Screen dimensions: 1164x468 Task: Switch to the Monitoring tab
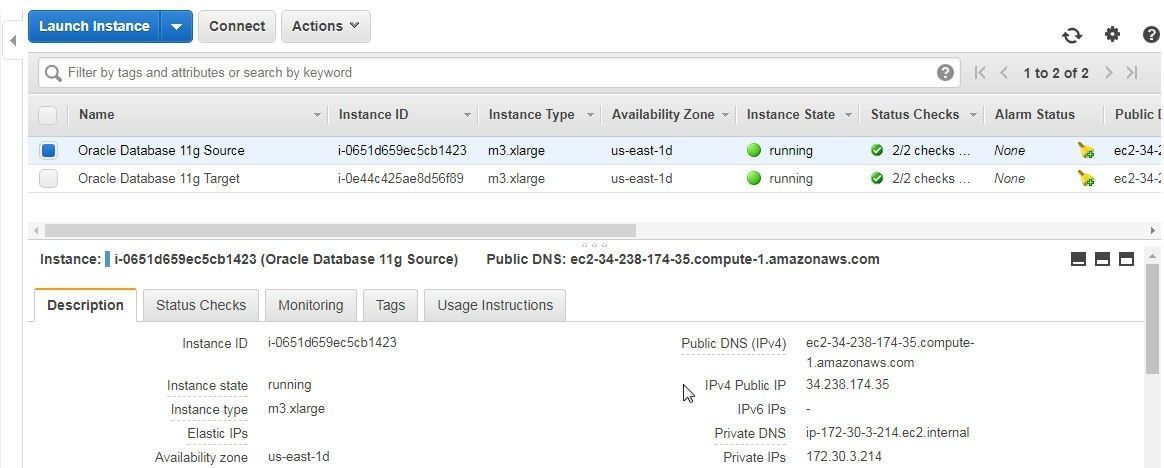(x=310, y=305)
